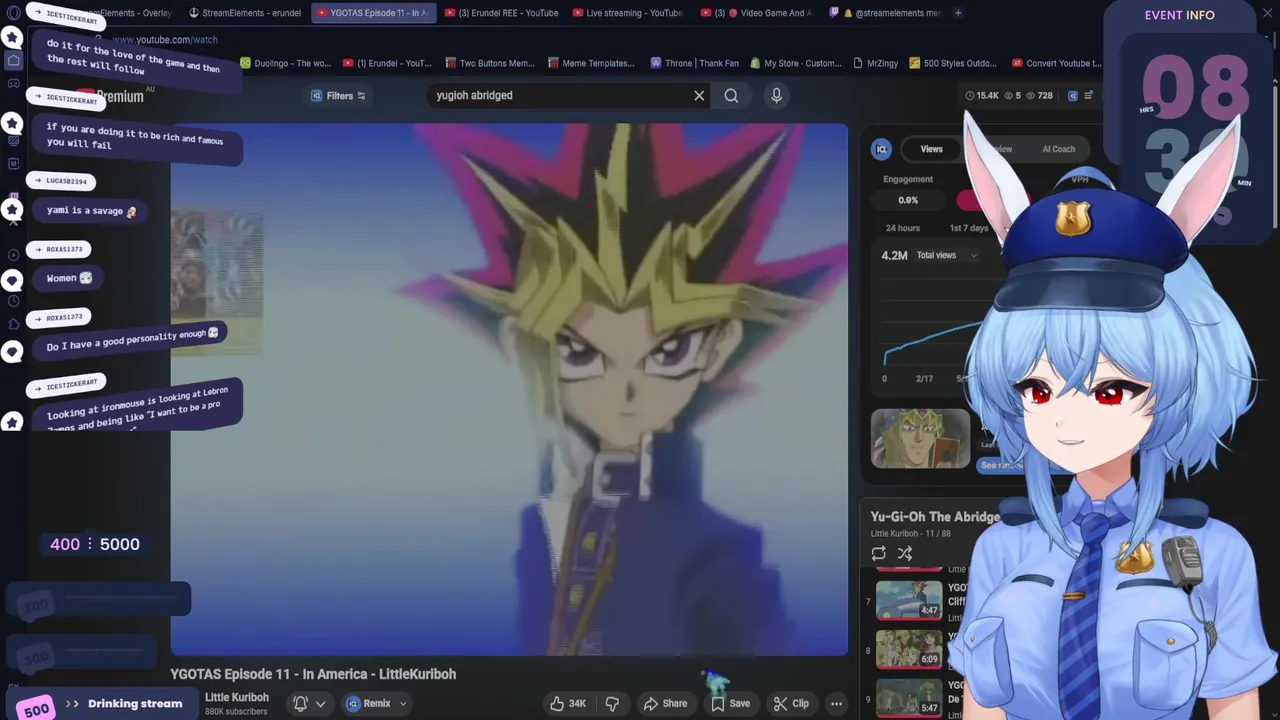Open the Meme Templates bookmark
1280x720 pixels.
point(591,63)
